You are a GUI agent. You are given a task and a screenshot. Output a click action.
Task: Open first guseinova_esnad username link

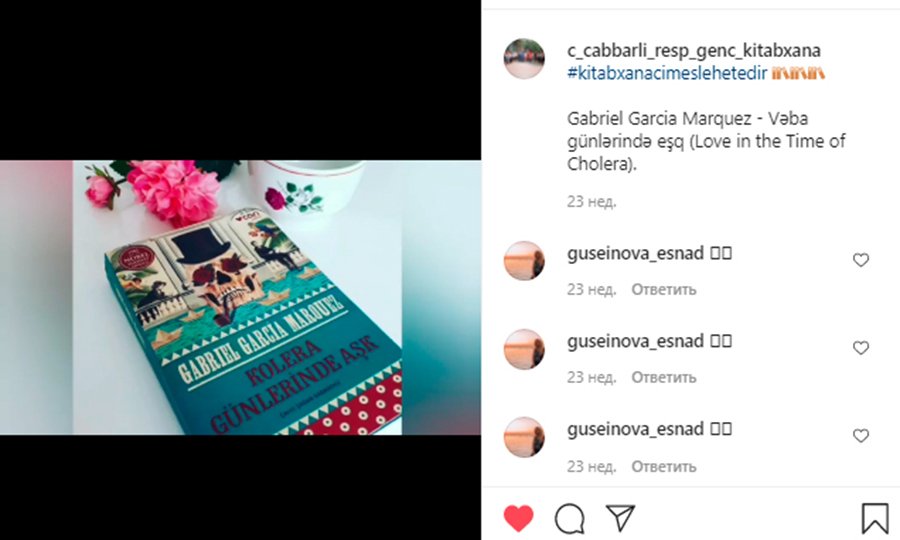coord(635,253)
